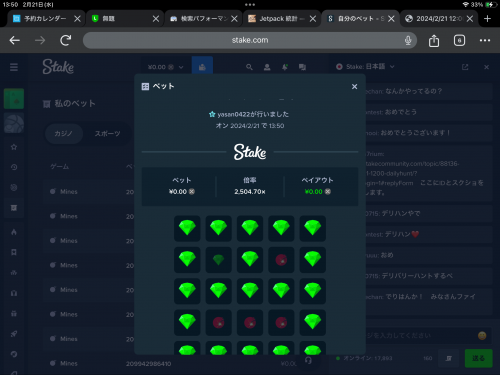Go back with the browser back arrow
This screenshot has width=500, height=375.
15,40
